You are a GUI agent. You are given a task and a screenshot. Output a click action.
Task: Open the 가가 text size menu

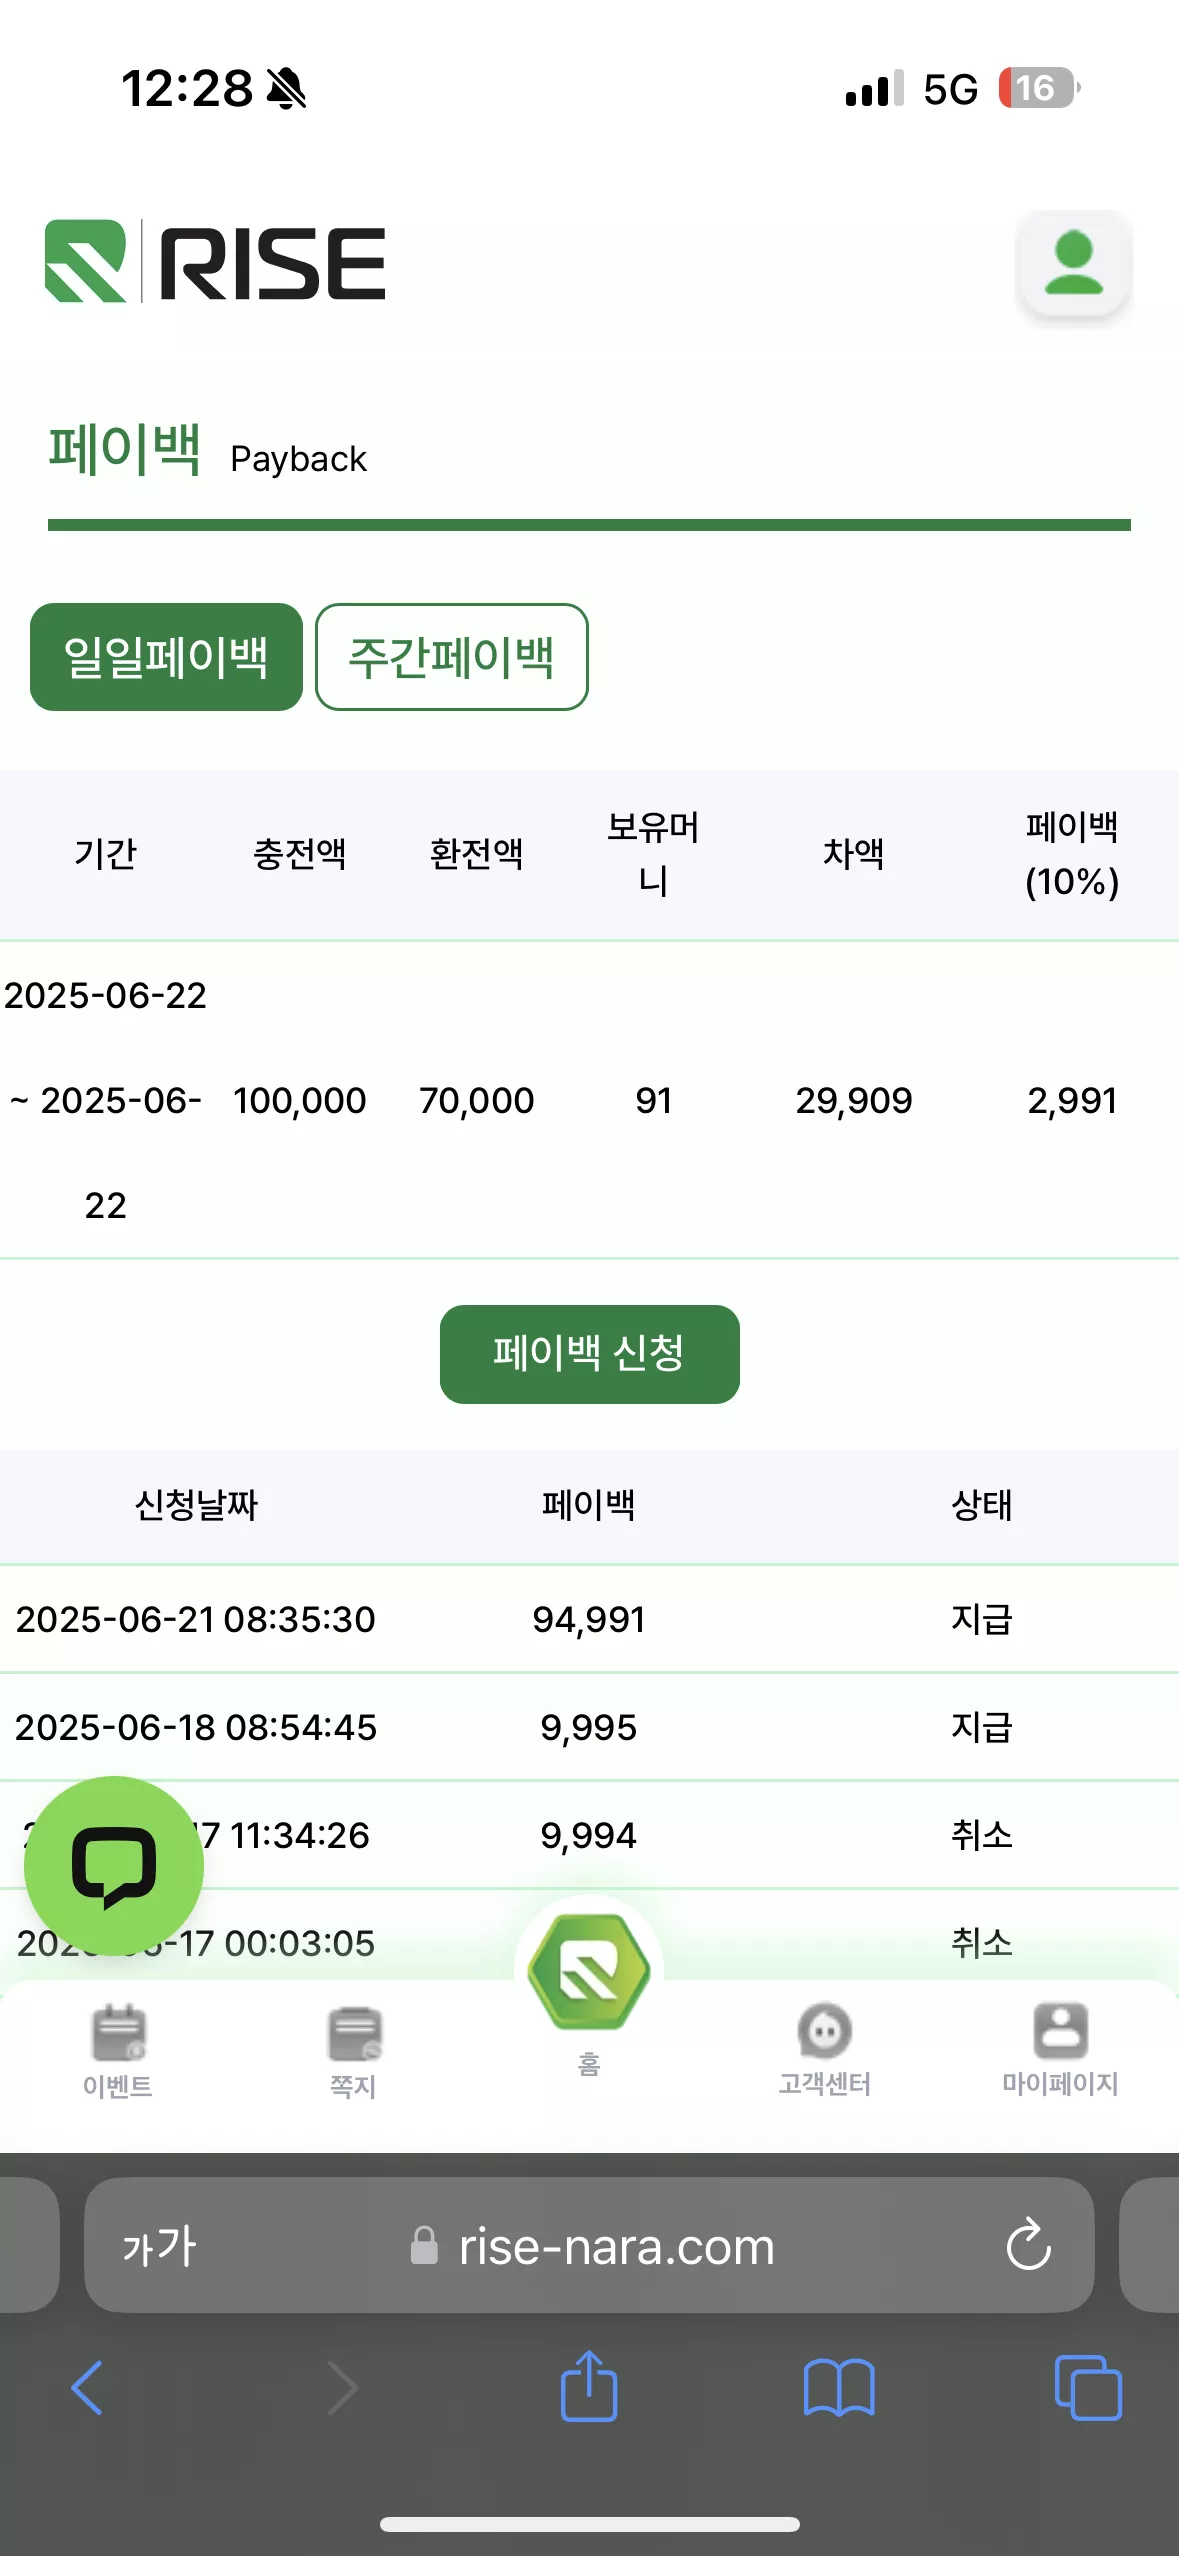click(159, 2246)
